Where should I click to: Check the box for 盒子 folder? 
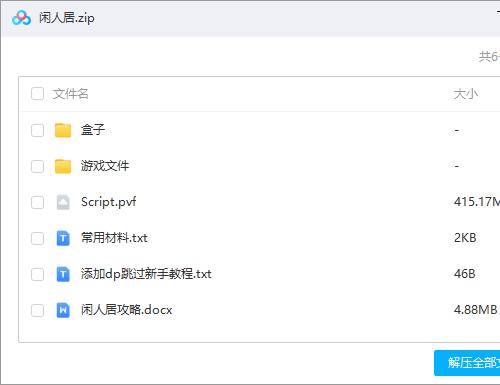pos(37,130)
